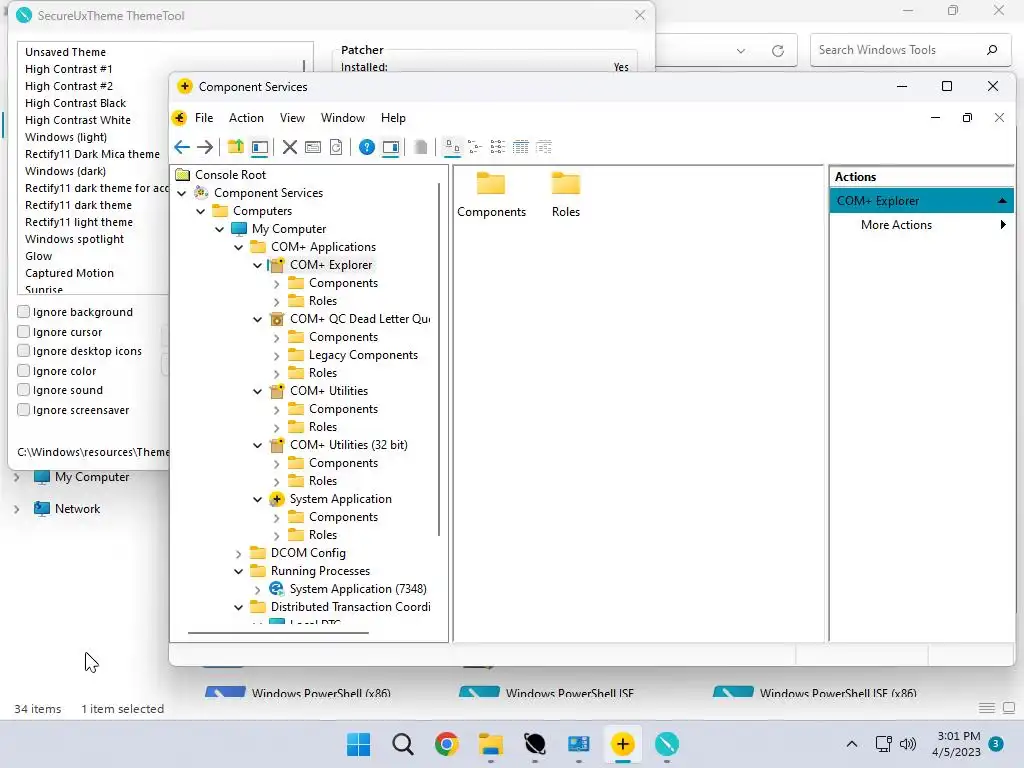Click the Components folder icon in center pane

(491, 184)
